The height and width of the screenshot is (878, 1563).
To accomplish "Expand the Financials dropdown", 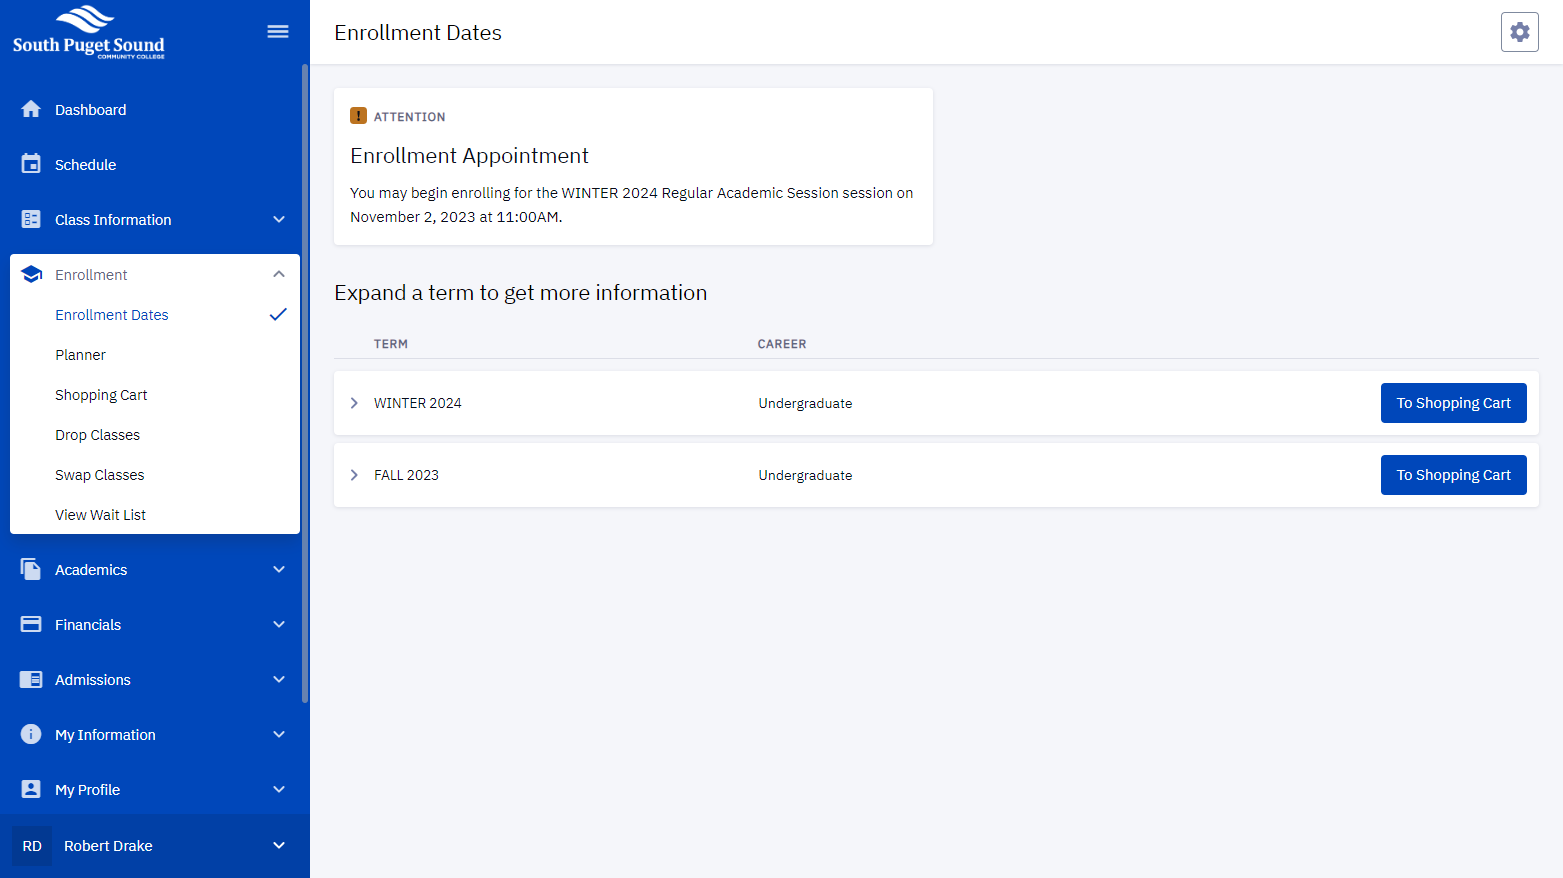I will (278, 624).
